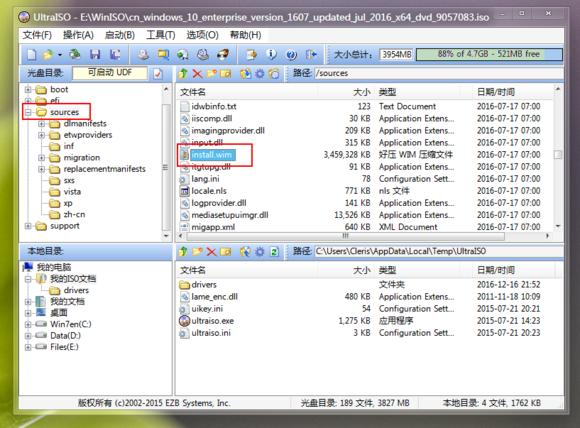Expand the dlmanifests folder node
Screen dimensions: 580x428
(x=41, y=124)
